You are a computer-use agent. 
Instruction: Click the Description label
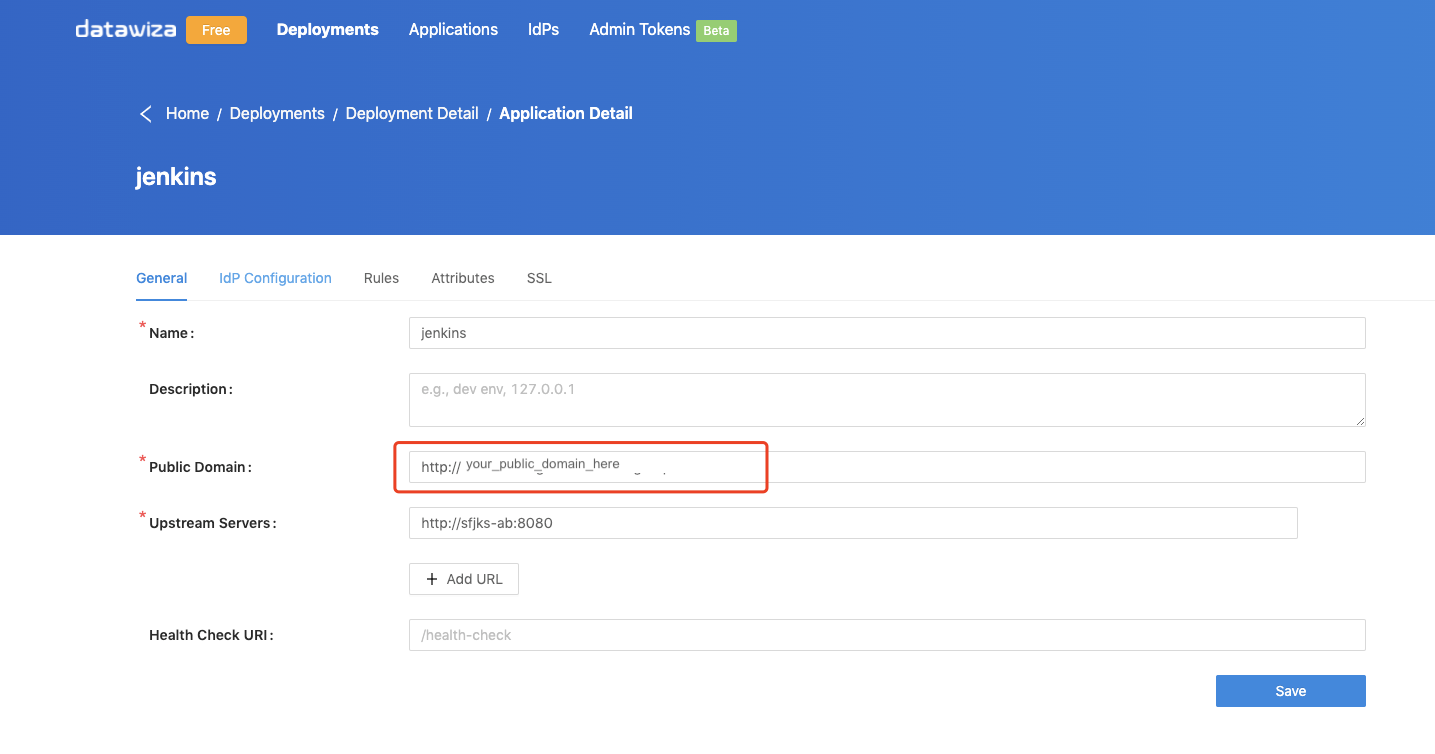click(x=190, y=389)
